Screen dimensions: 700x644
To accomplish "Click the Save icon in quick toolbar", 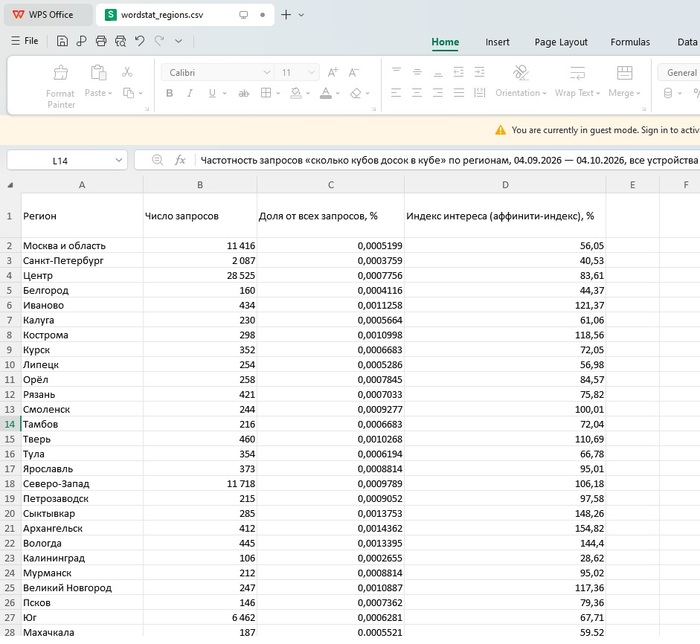I will [62, 41].
